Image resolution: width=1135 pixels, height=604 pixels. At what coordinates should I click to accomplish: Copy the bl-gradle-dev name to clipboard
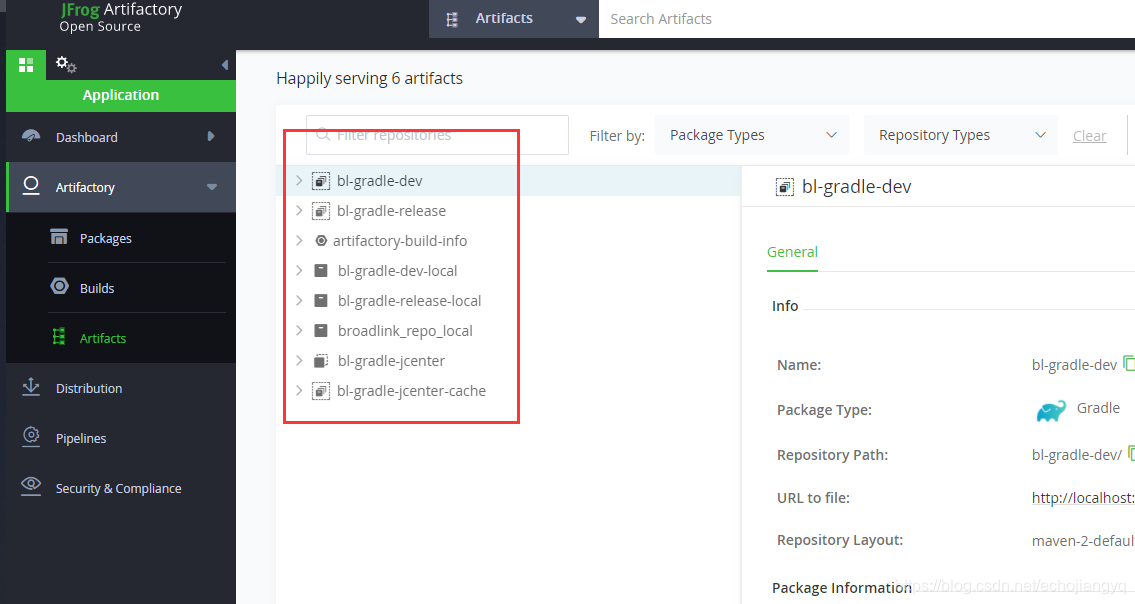tap(1128, 363)
